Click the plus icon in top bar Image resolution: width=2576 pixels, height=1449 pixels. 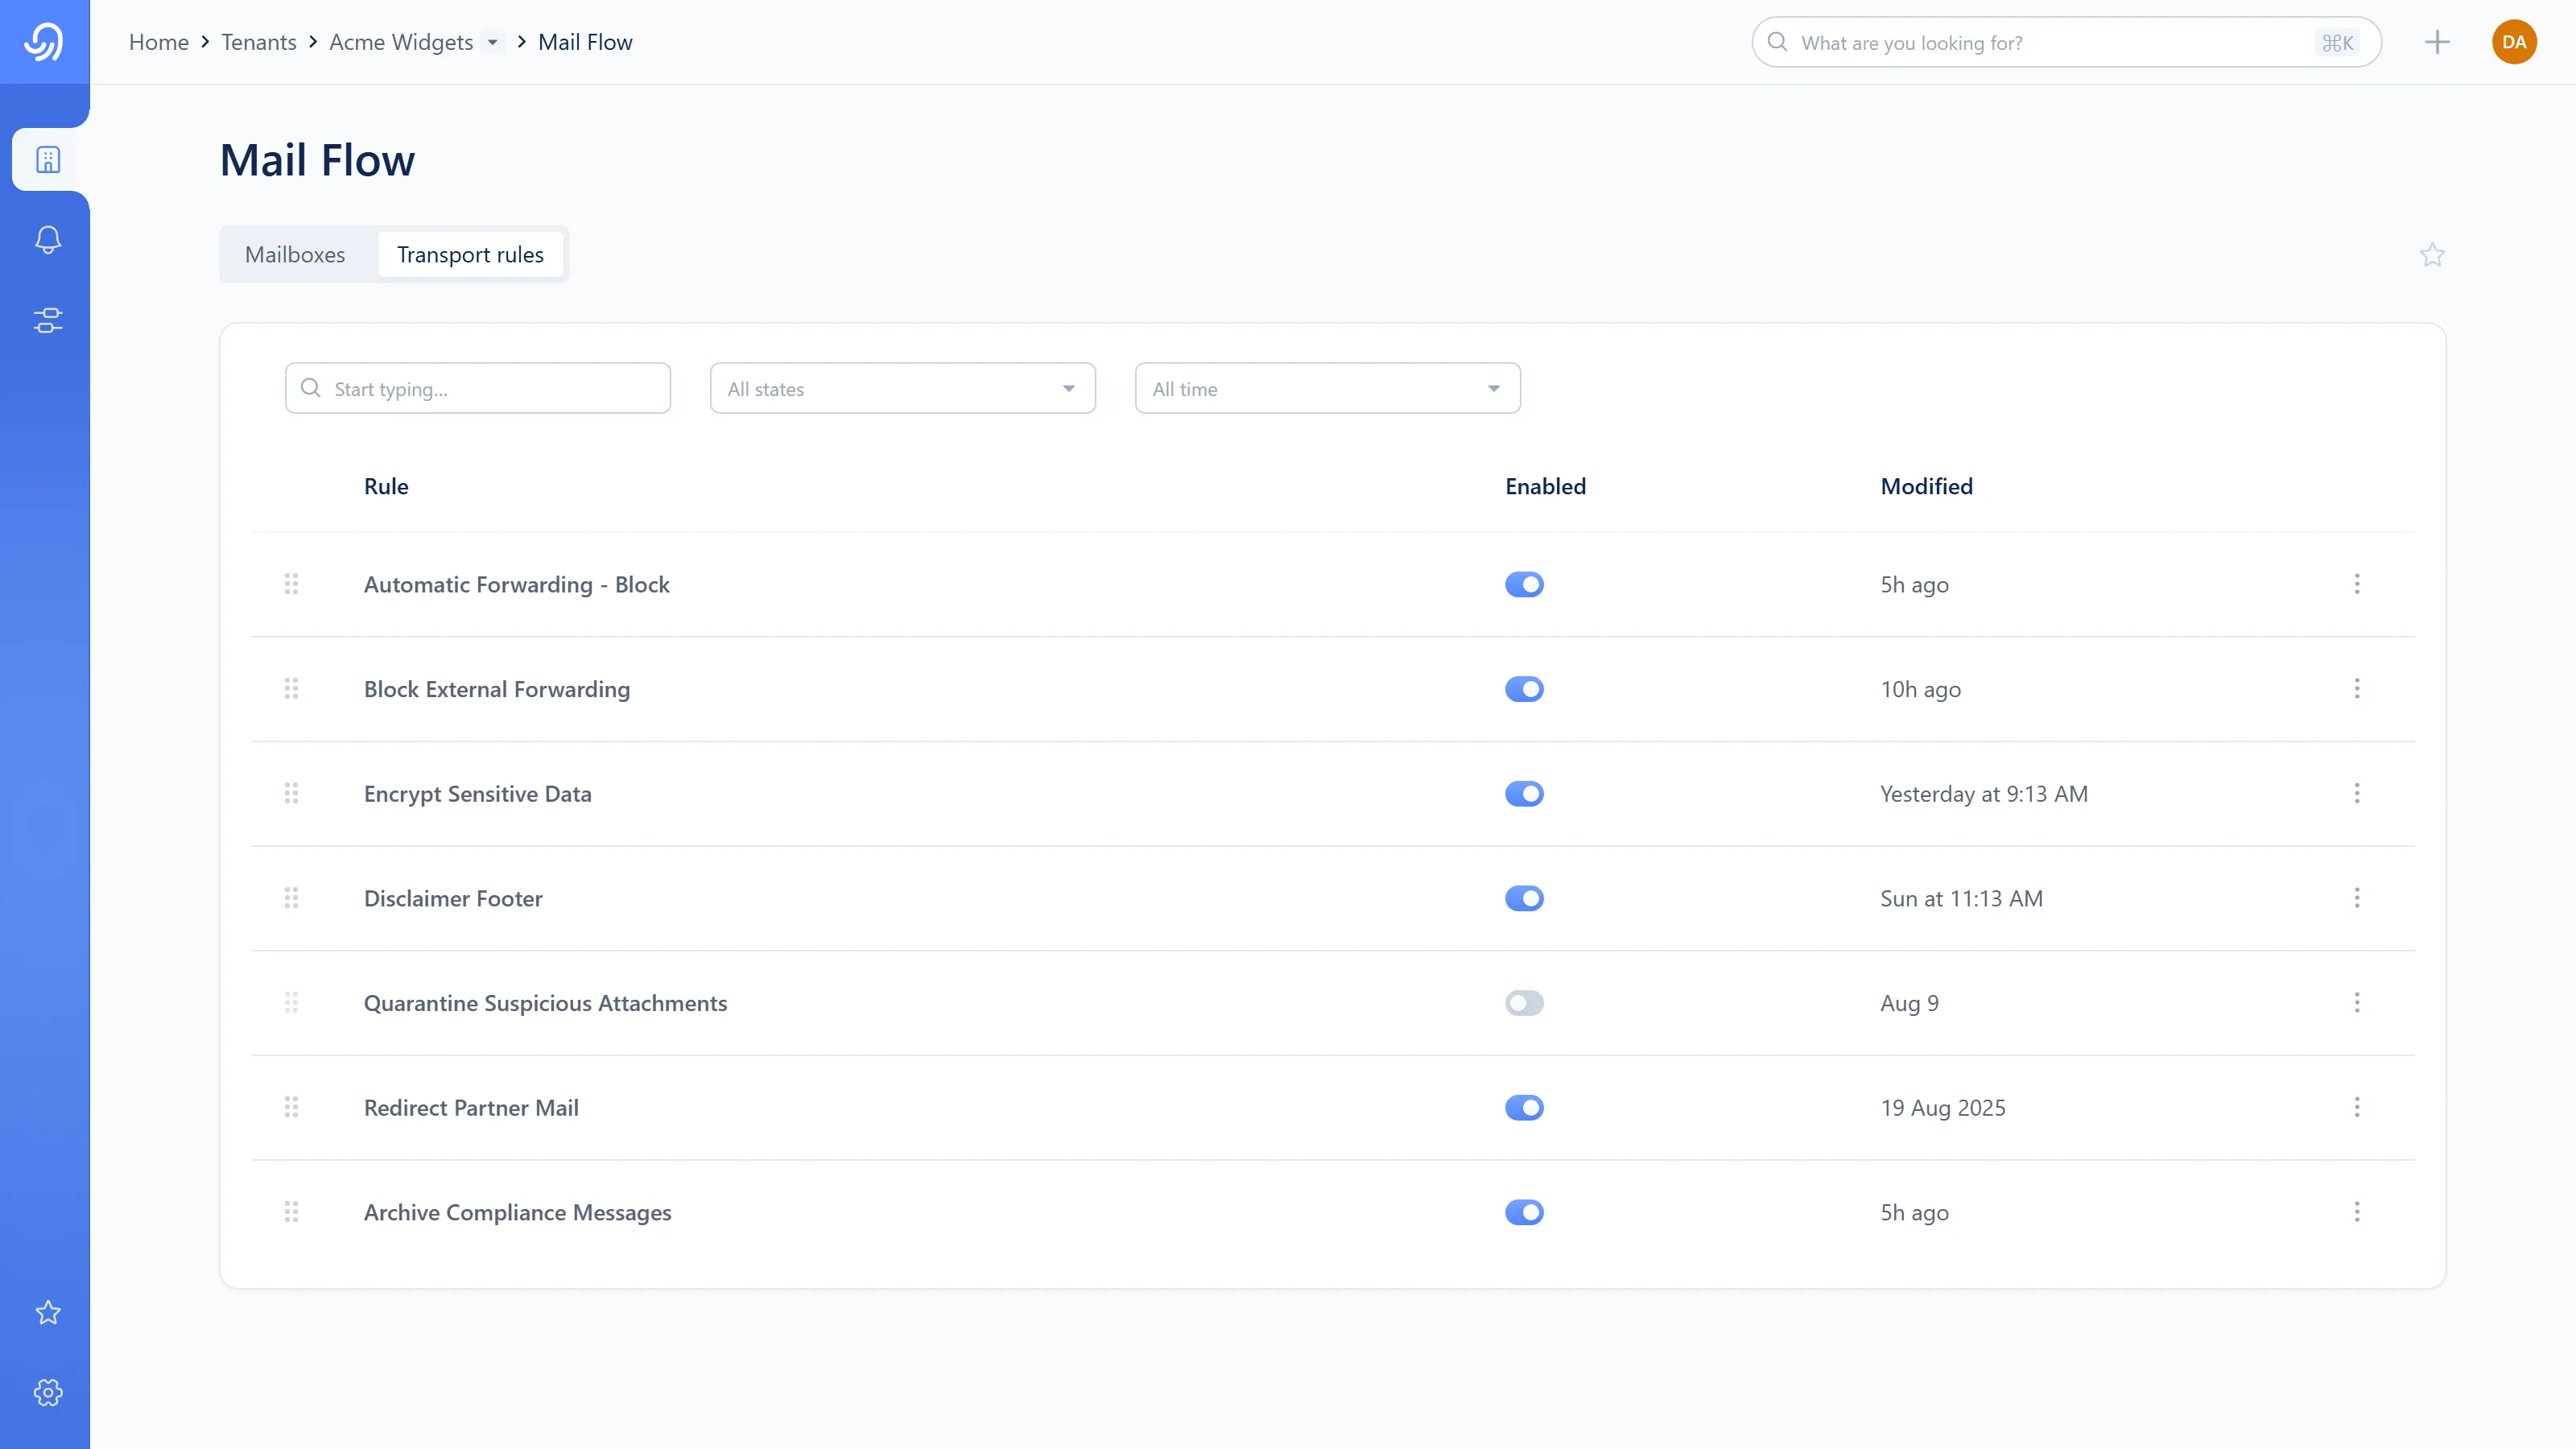pyautogui.click(x=2438, y=42)
